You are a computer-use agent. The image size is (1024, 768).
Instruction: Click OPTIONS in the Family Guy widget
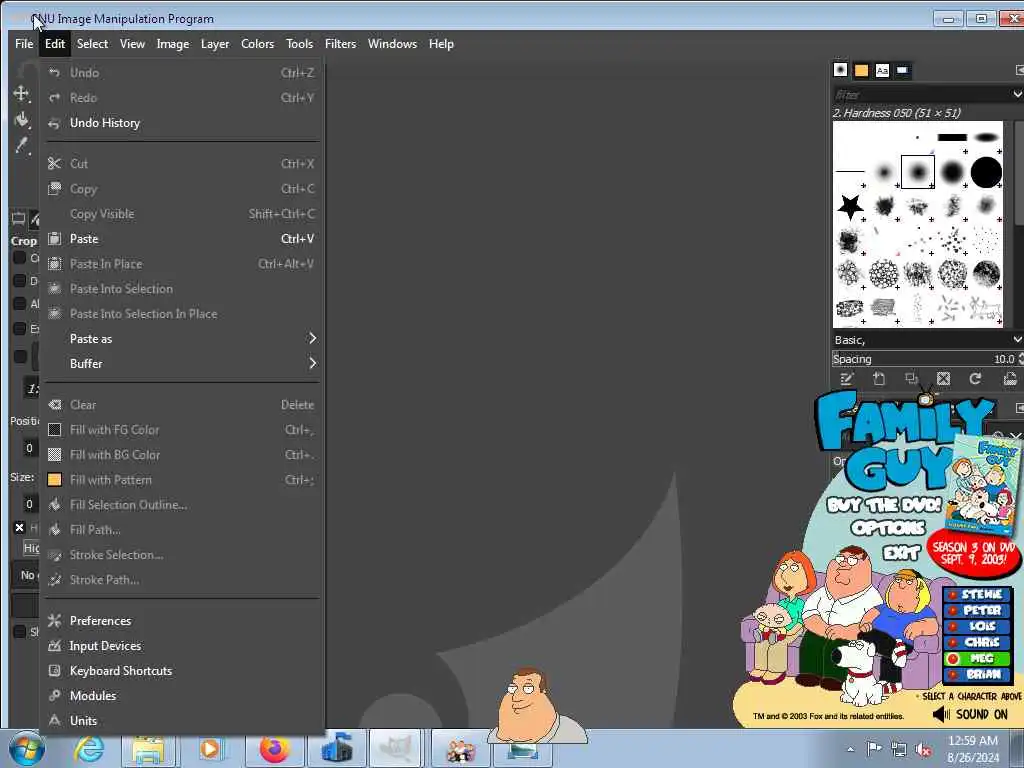point(888,528)
